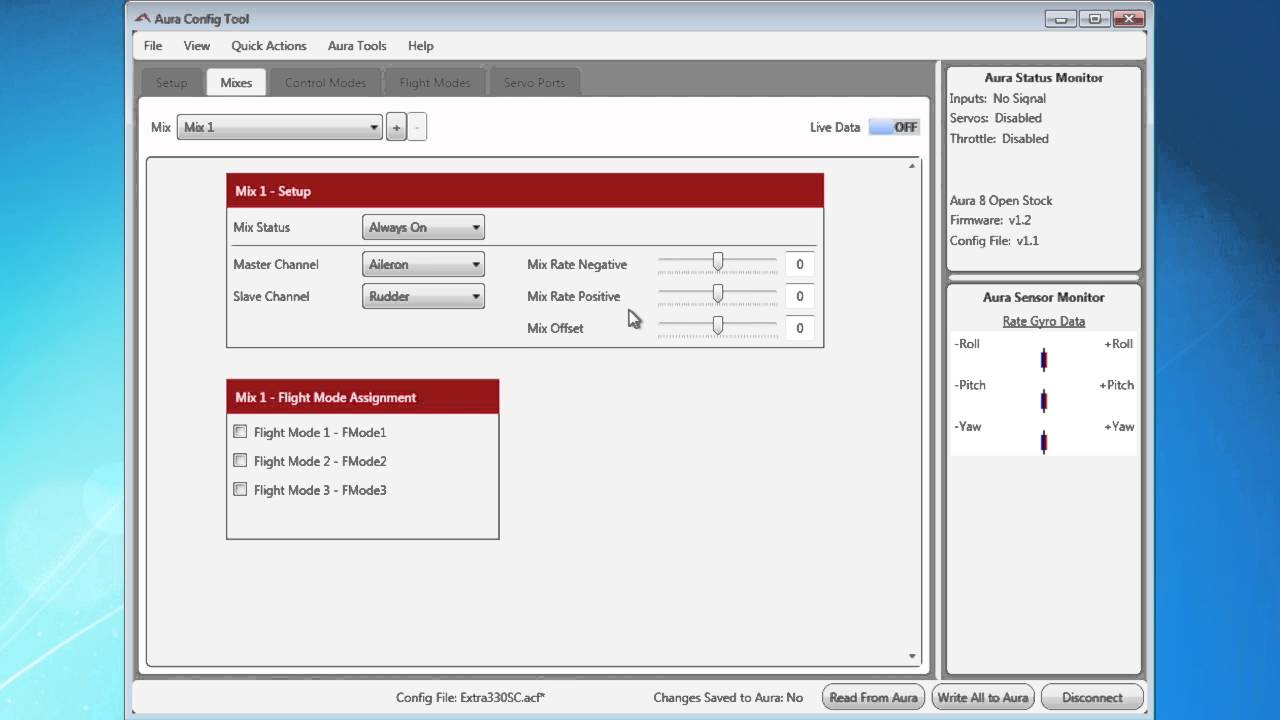Maximize the Aura Config Tool window
The height and width of the screenshot is (720, 1280).
pyautogui.click(x=1095, y=18)
